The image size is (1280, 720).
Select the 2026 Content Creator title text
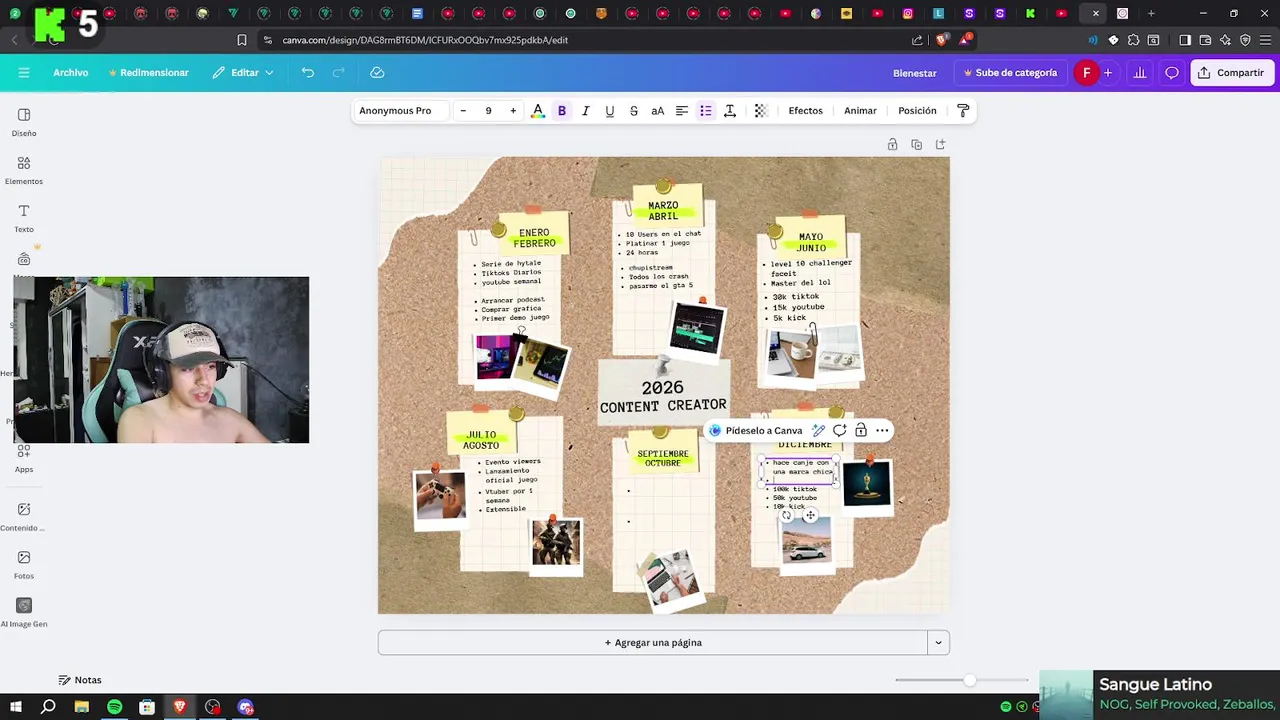[663, 396]
